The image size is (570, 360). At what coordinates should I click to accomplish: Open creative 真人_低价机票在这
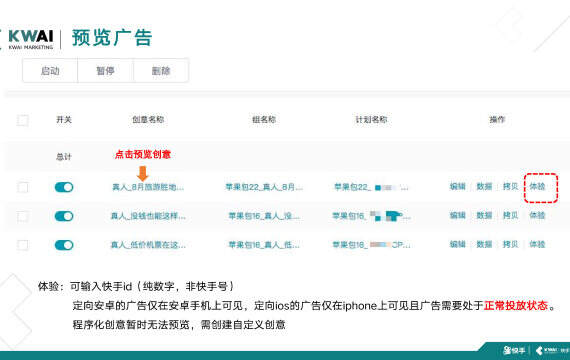tap(148, 245)
